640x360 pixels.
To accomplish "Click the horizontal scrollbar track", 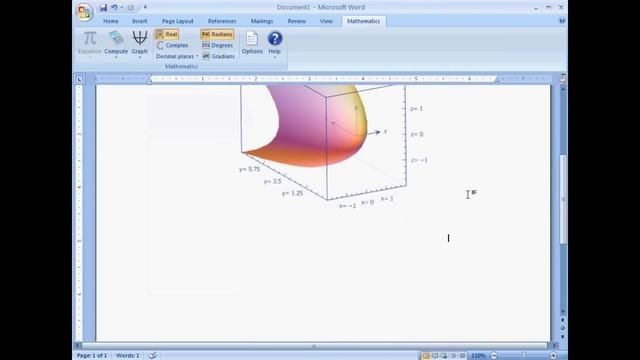I will (x=314, y=346).
